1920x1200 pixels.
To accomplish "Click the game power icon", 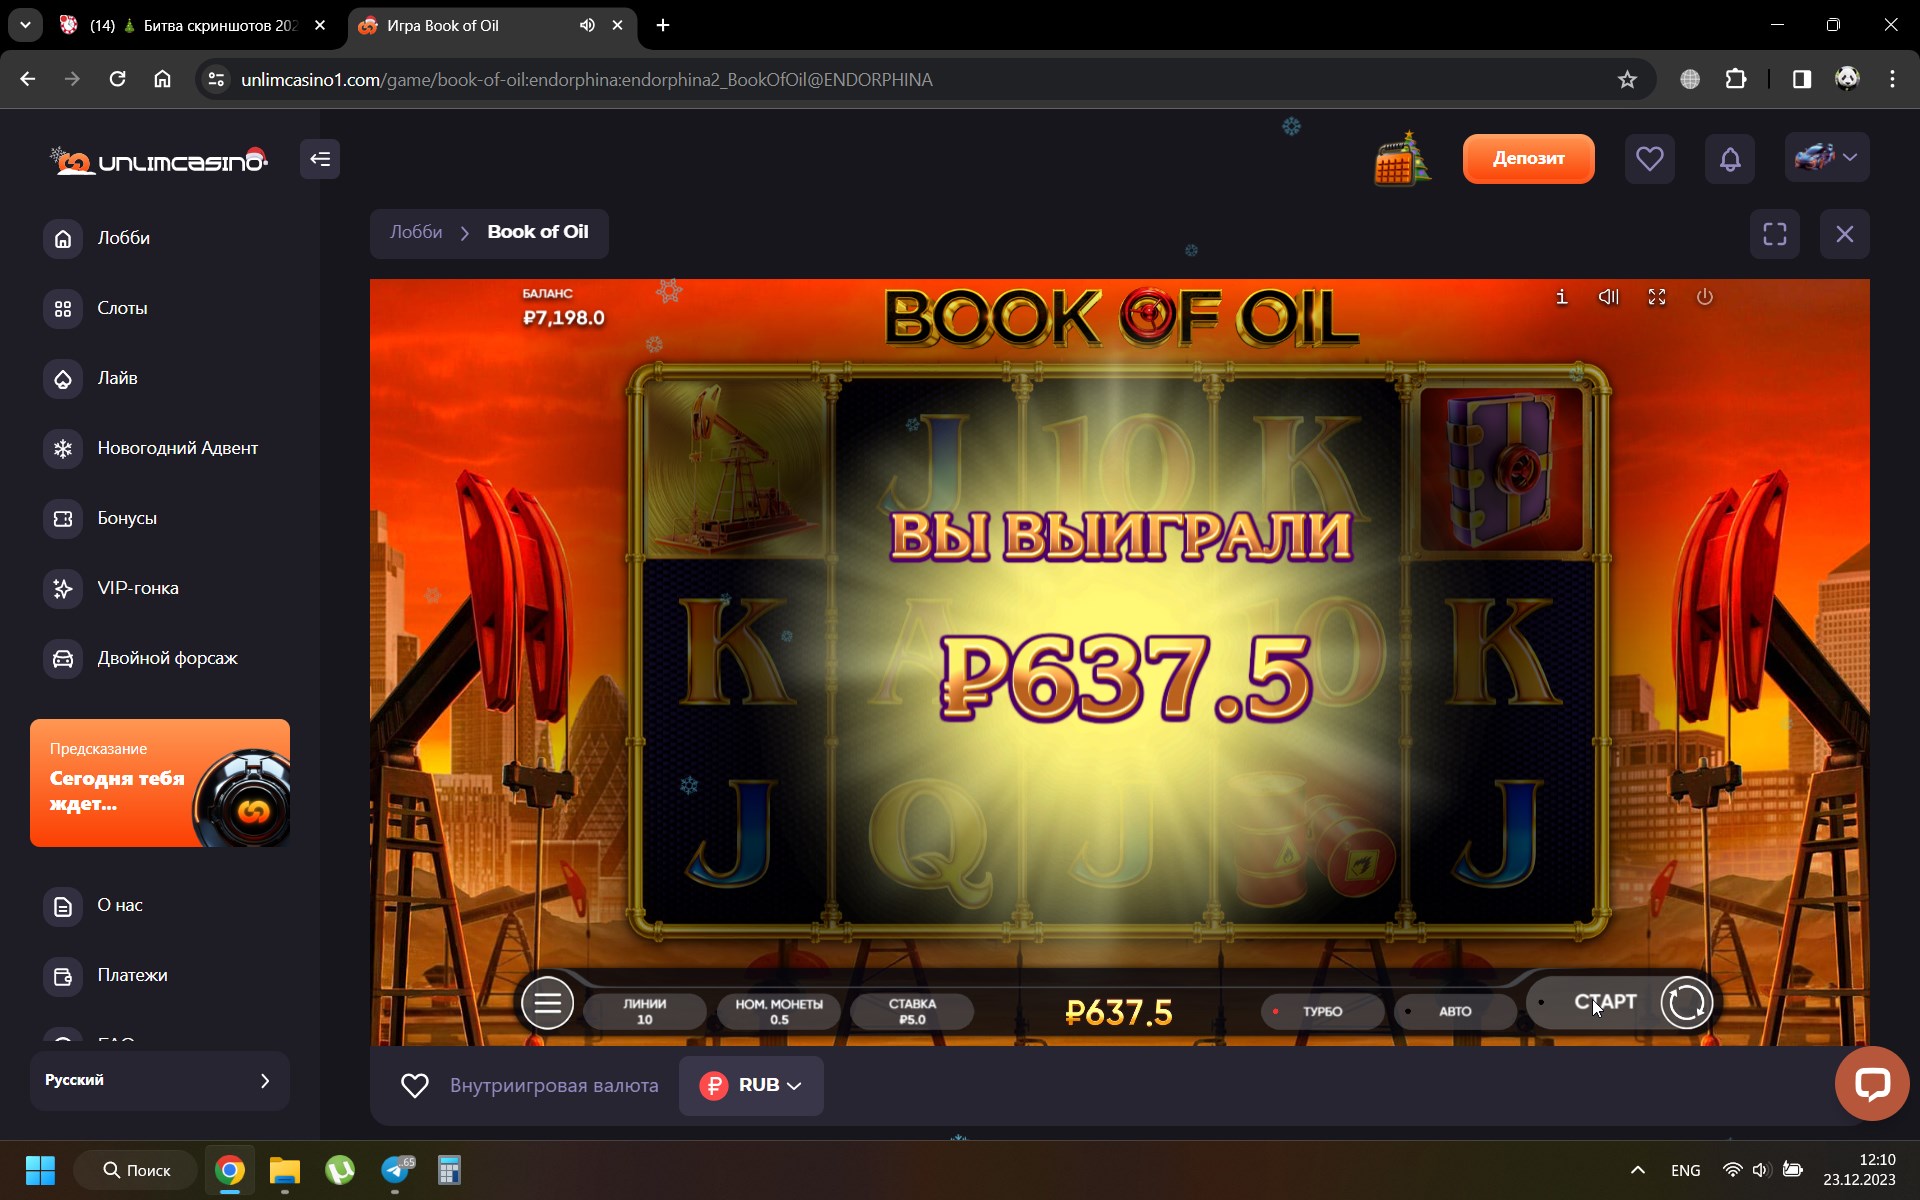I will (1705, 297).
